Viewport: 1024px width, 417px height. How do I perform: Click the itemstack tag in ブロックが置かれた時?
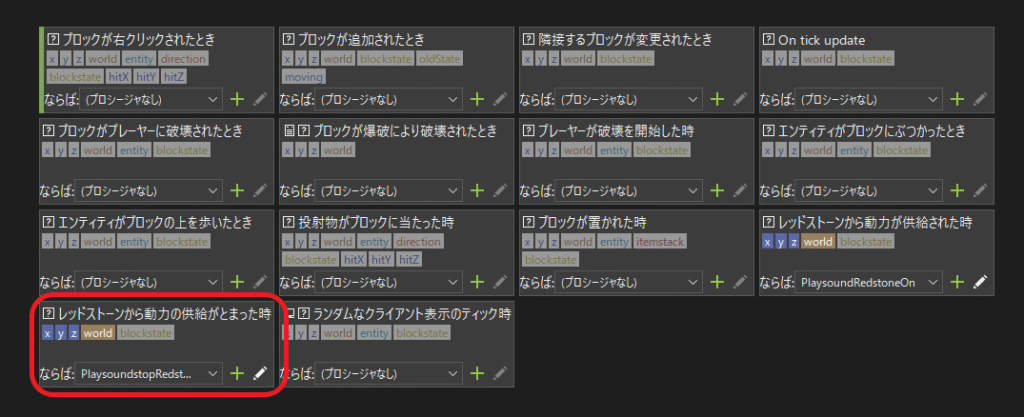click(x=660, y=242)
